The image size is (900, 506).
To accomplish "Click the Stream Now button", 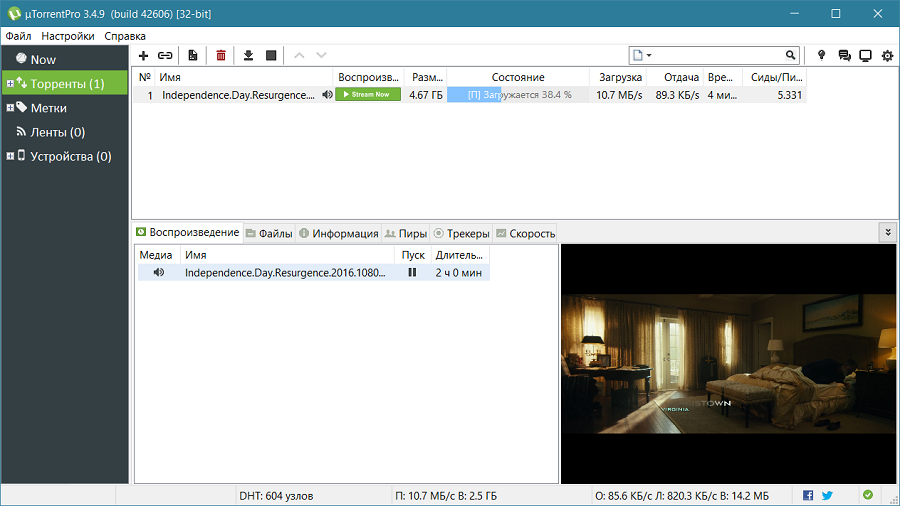I will click(368, 95).
